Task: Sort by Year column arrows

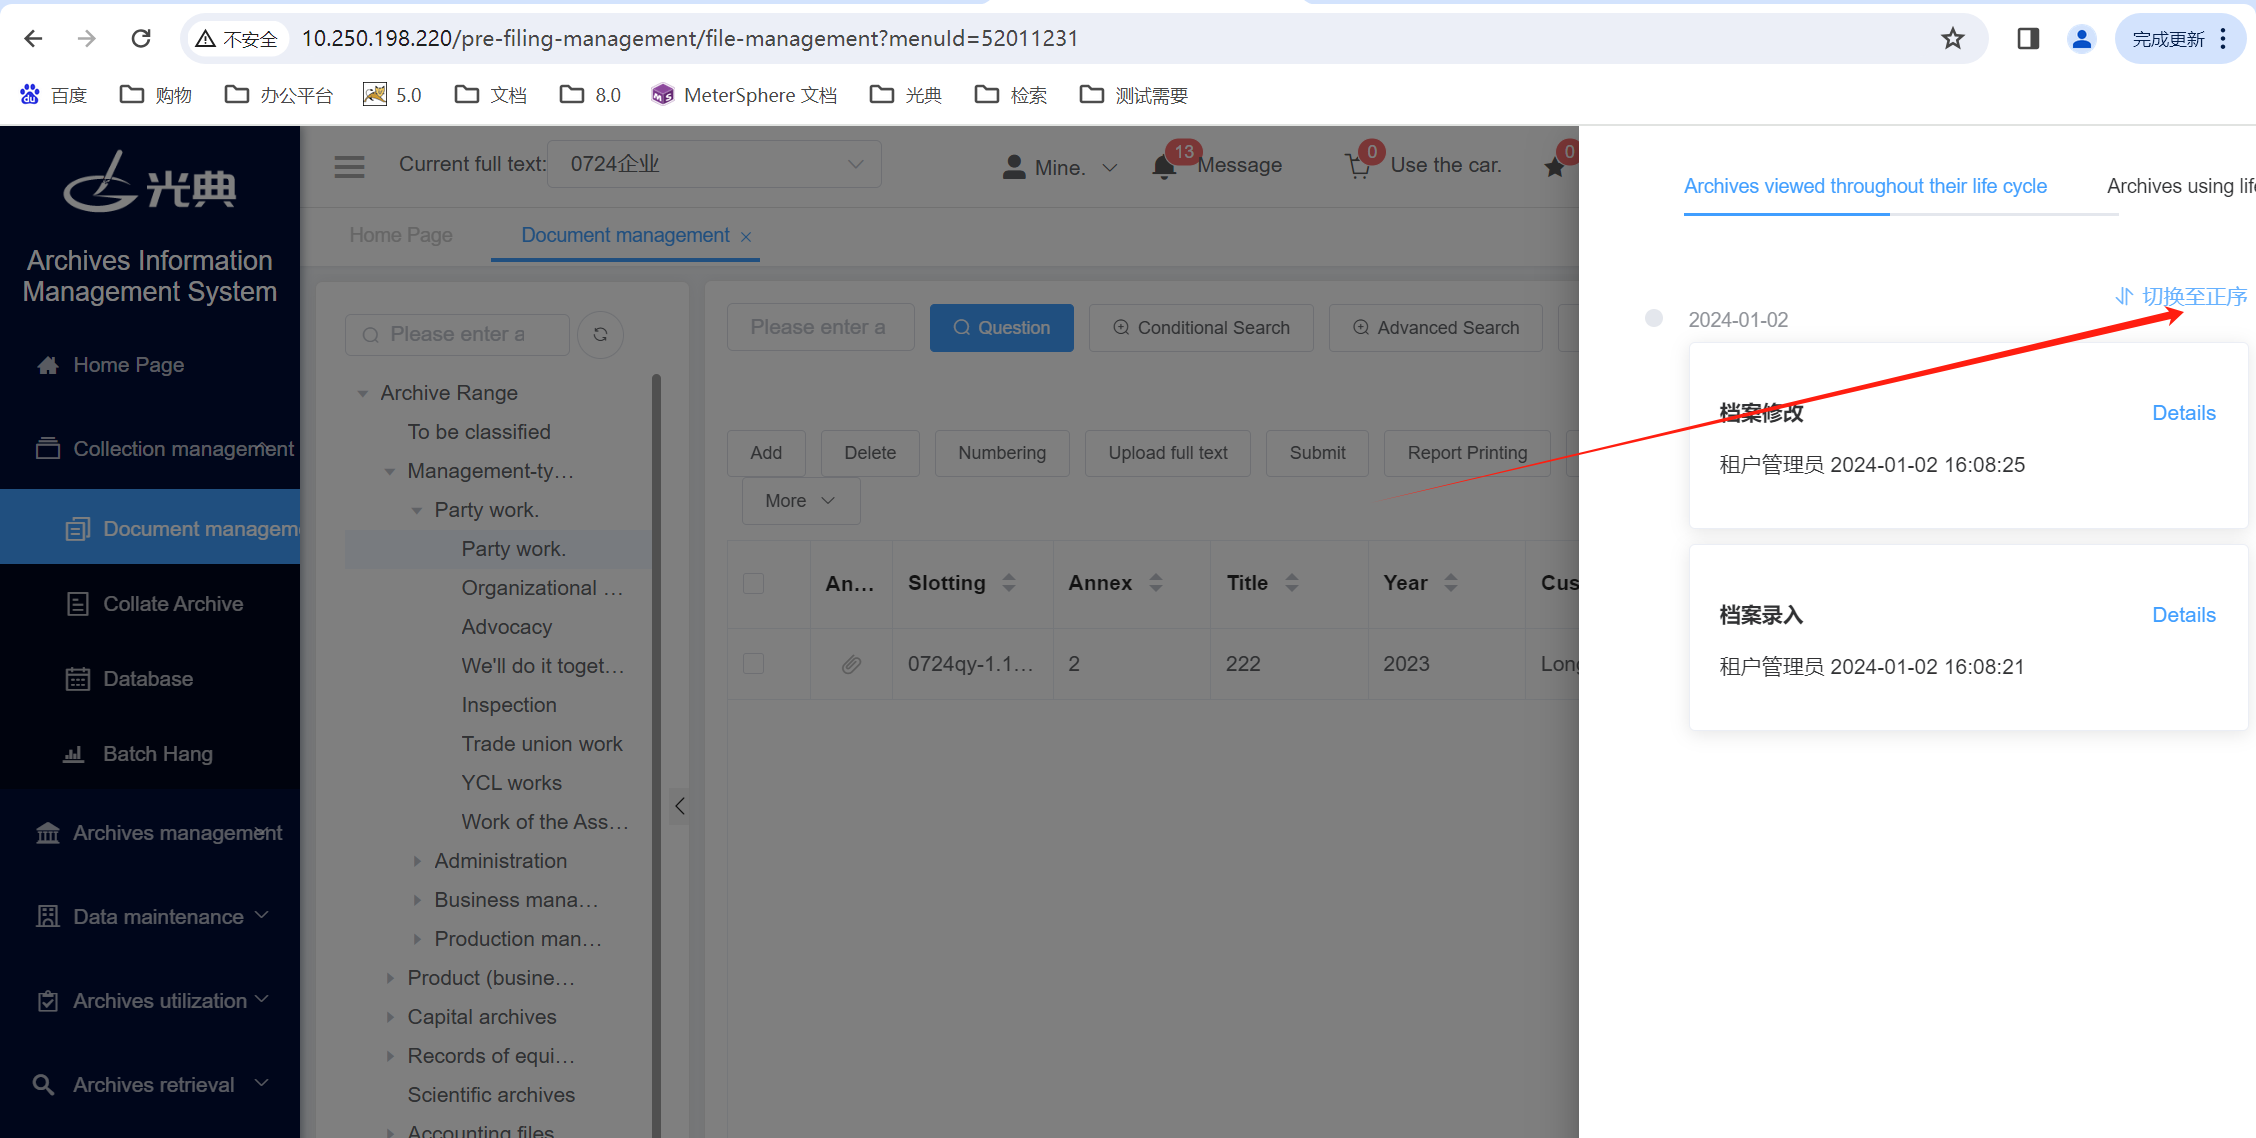Action: pyautogui.click(x=1451, y=583)
